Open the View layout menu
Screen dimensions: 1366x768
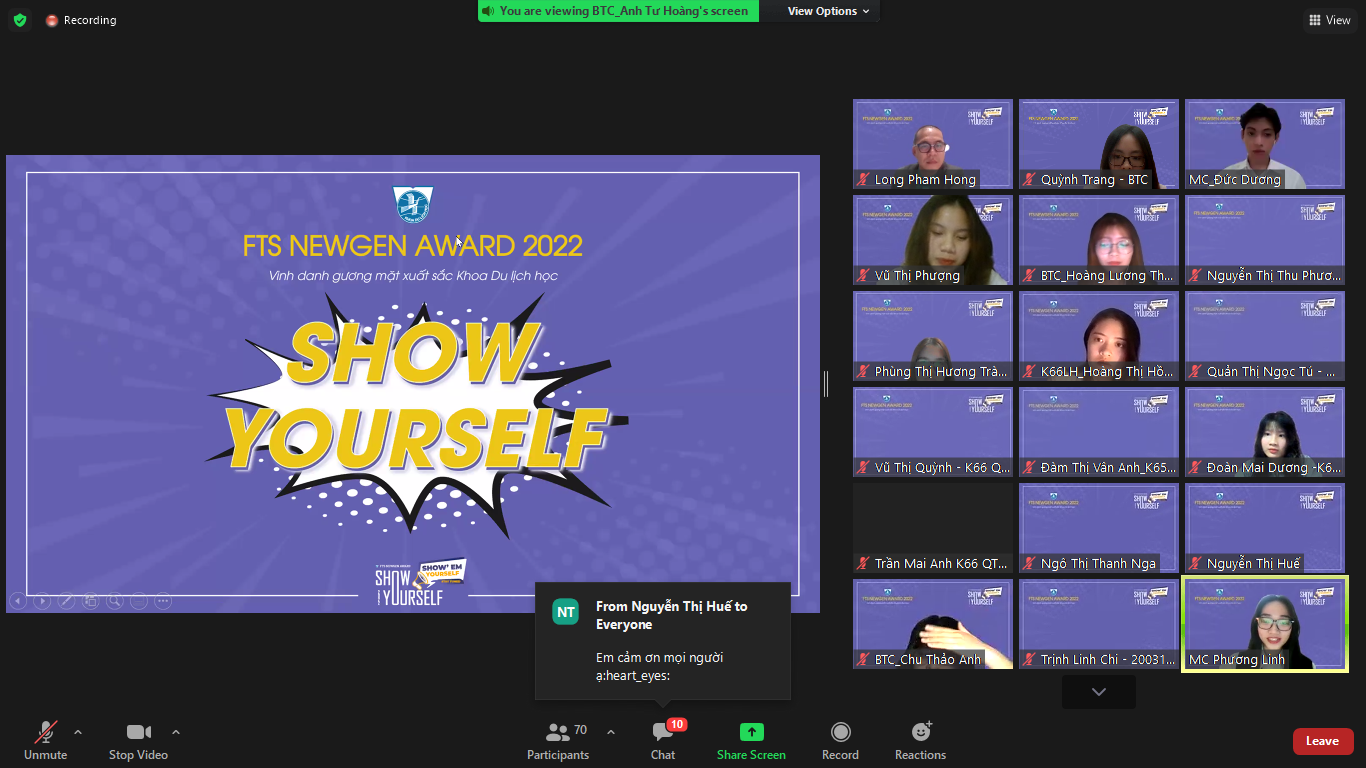(1329, 20)
